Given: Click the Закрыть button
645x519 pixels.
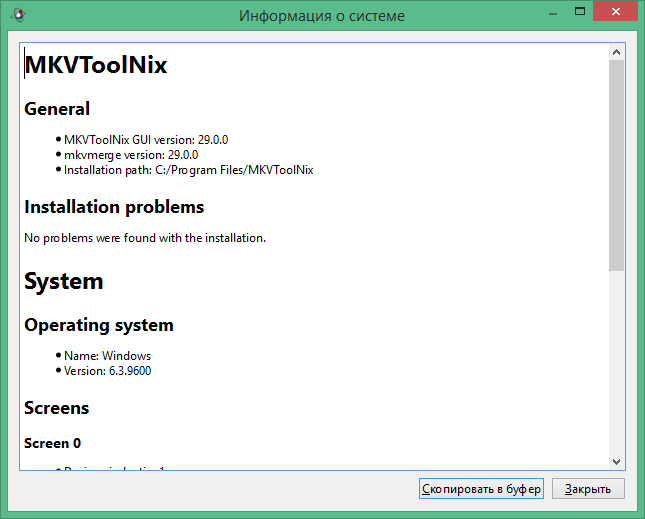Looking at the screenshot, I should [588, 489].
